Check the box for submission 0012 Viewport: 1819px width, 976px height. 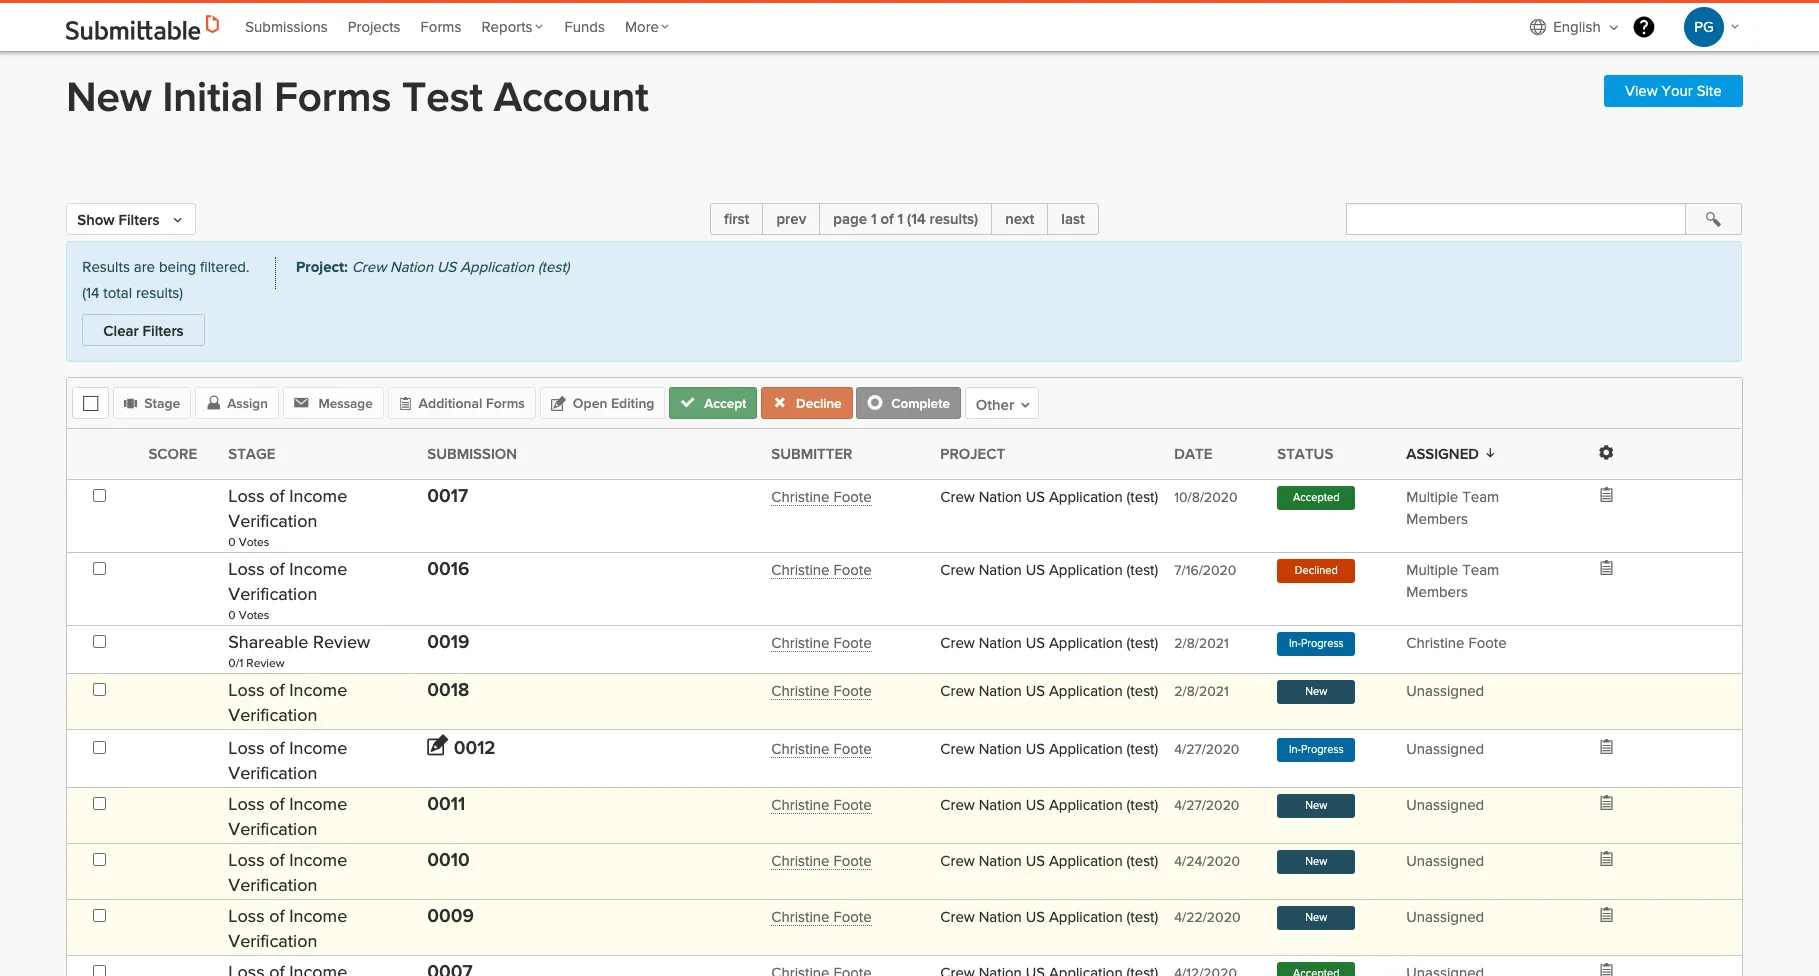[x=99, y=748]
